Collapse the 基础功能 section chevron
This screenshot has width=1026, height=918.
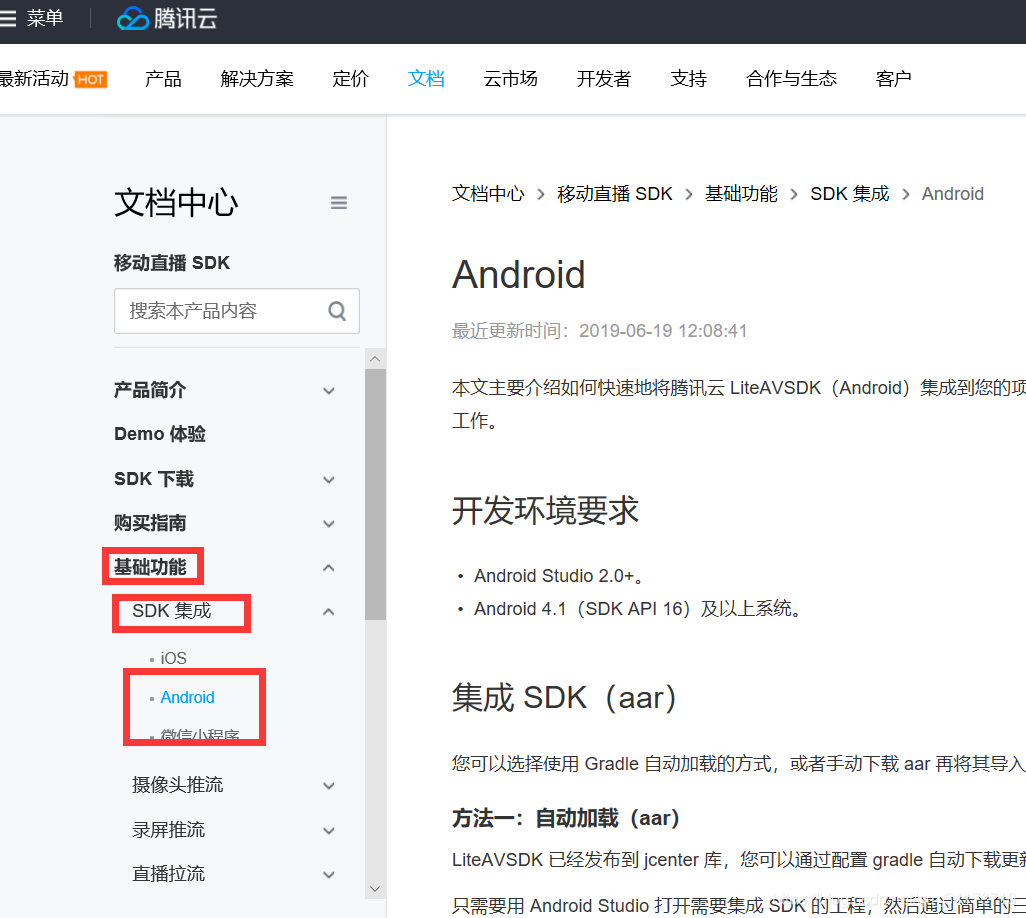coord(329,567)
